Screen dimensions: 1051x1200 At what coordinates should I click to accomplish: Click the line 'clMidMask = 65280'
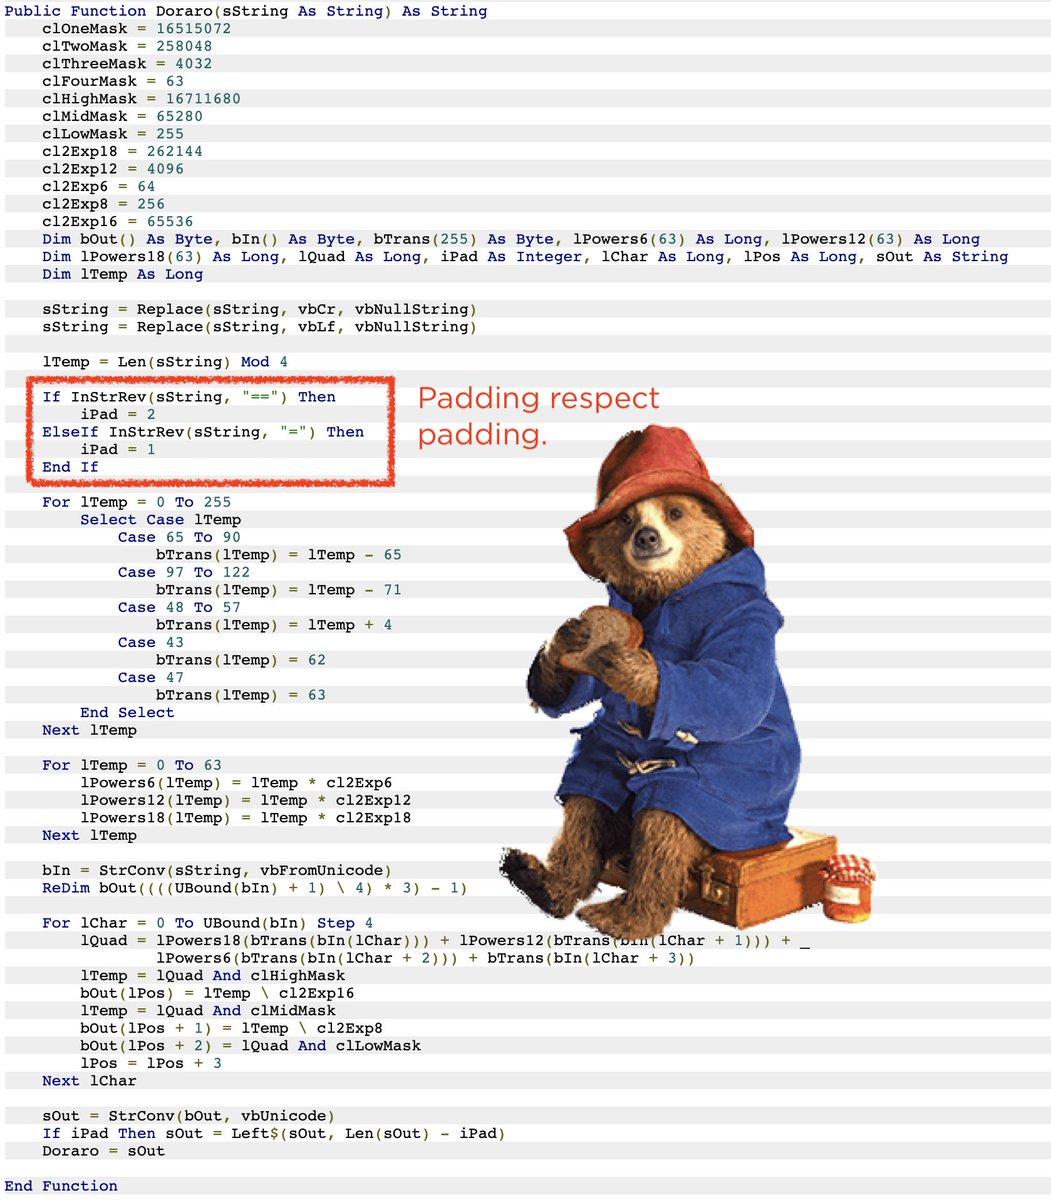[122, 116]
